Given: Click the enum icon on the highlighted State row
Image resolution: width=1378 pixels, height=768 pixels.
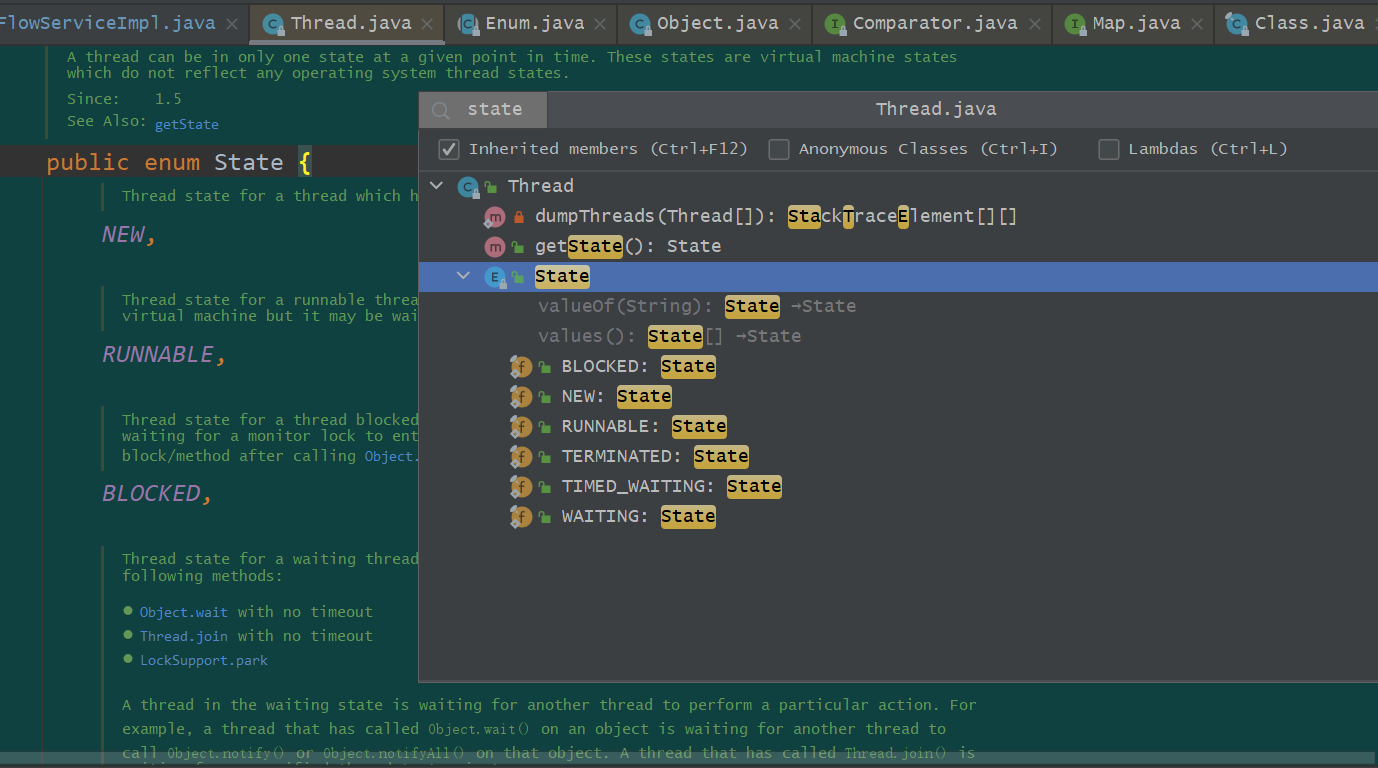Looking at the screenshot, I should pos(494,277).
